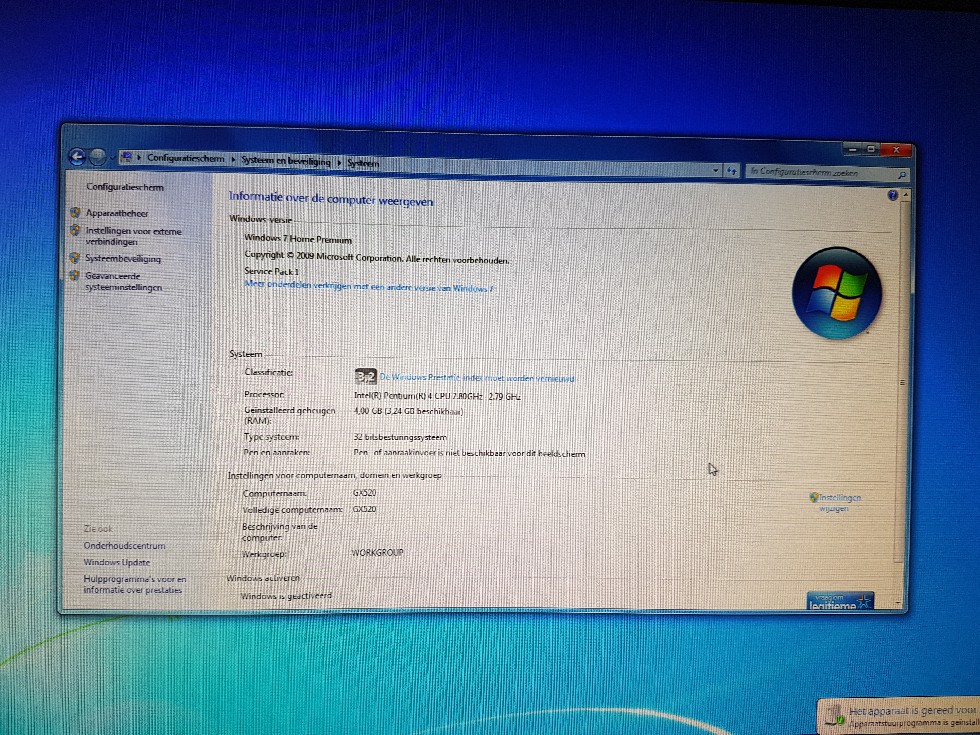Click the refresh button beside the address bar
The width and height of the screenshot is (980, 735).
coord(732,170)
